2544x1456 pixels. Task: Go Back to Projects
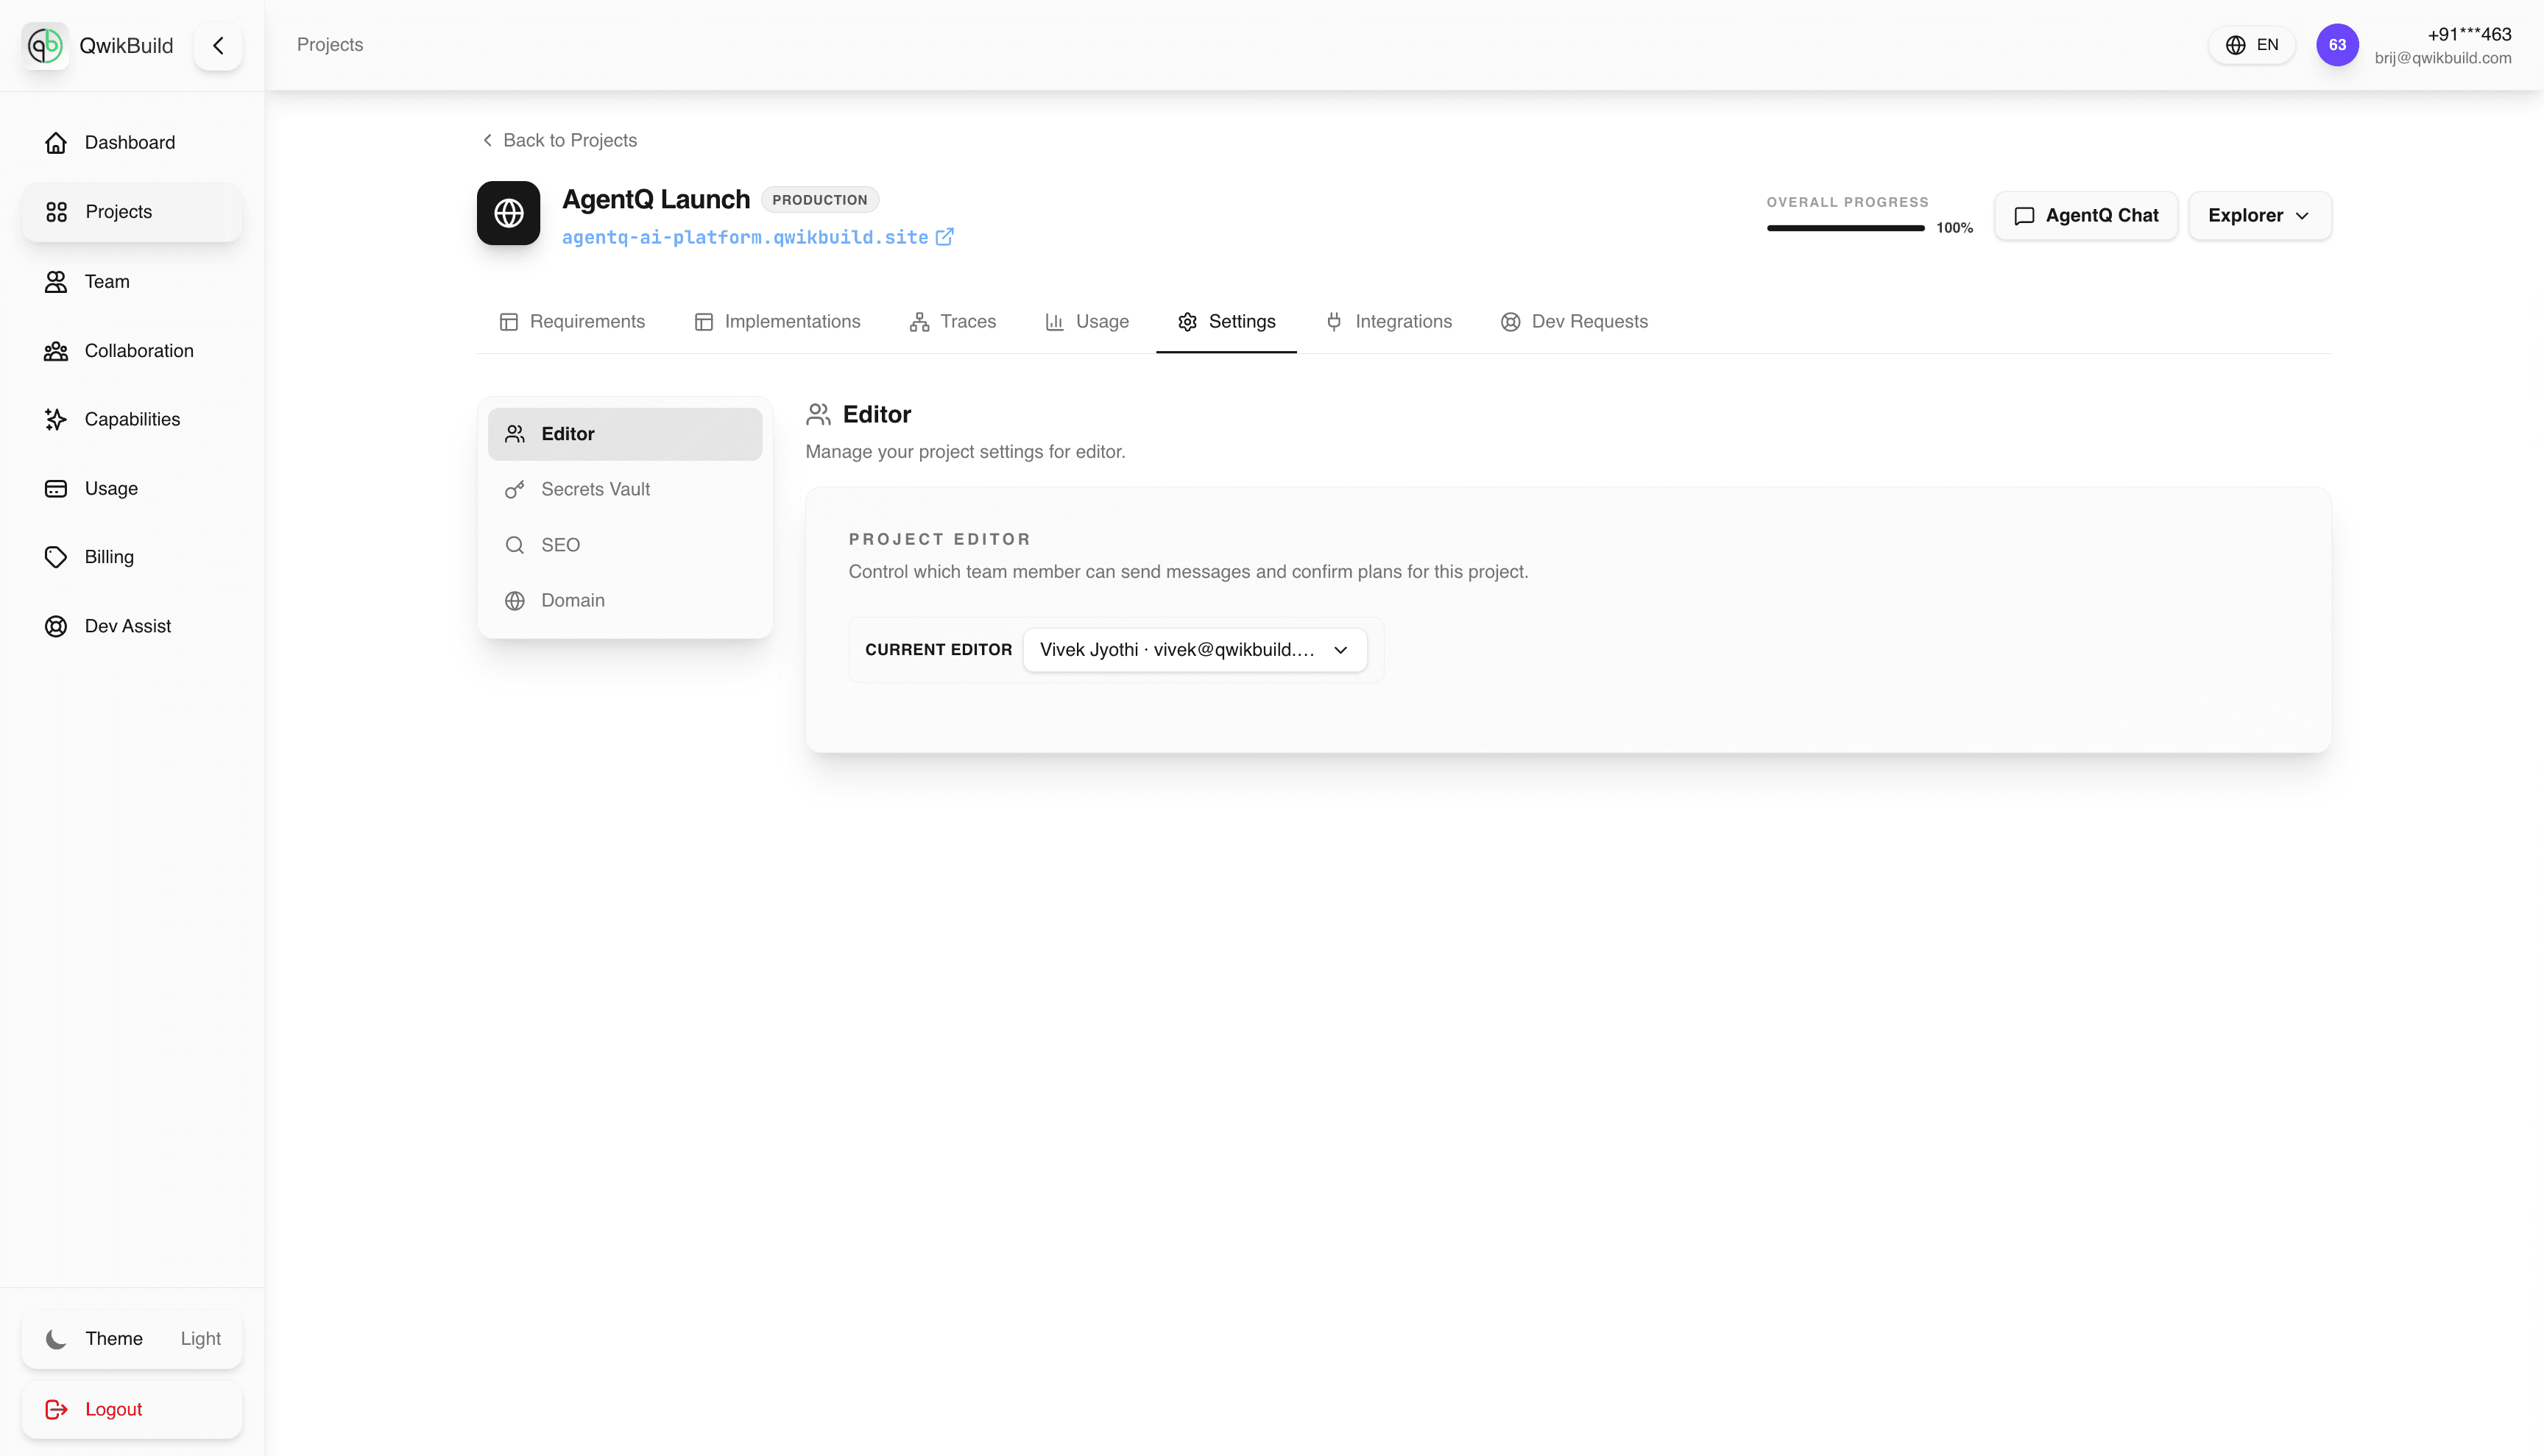click(559, 140)
